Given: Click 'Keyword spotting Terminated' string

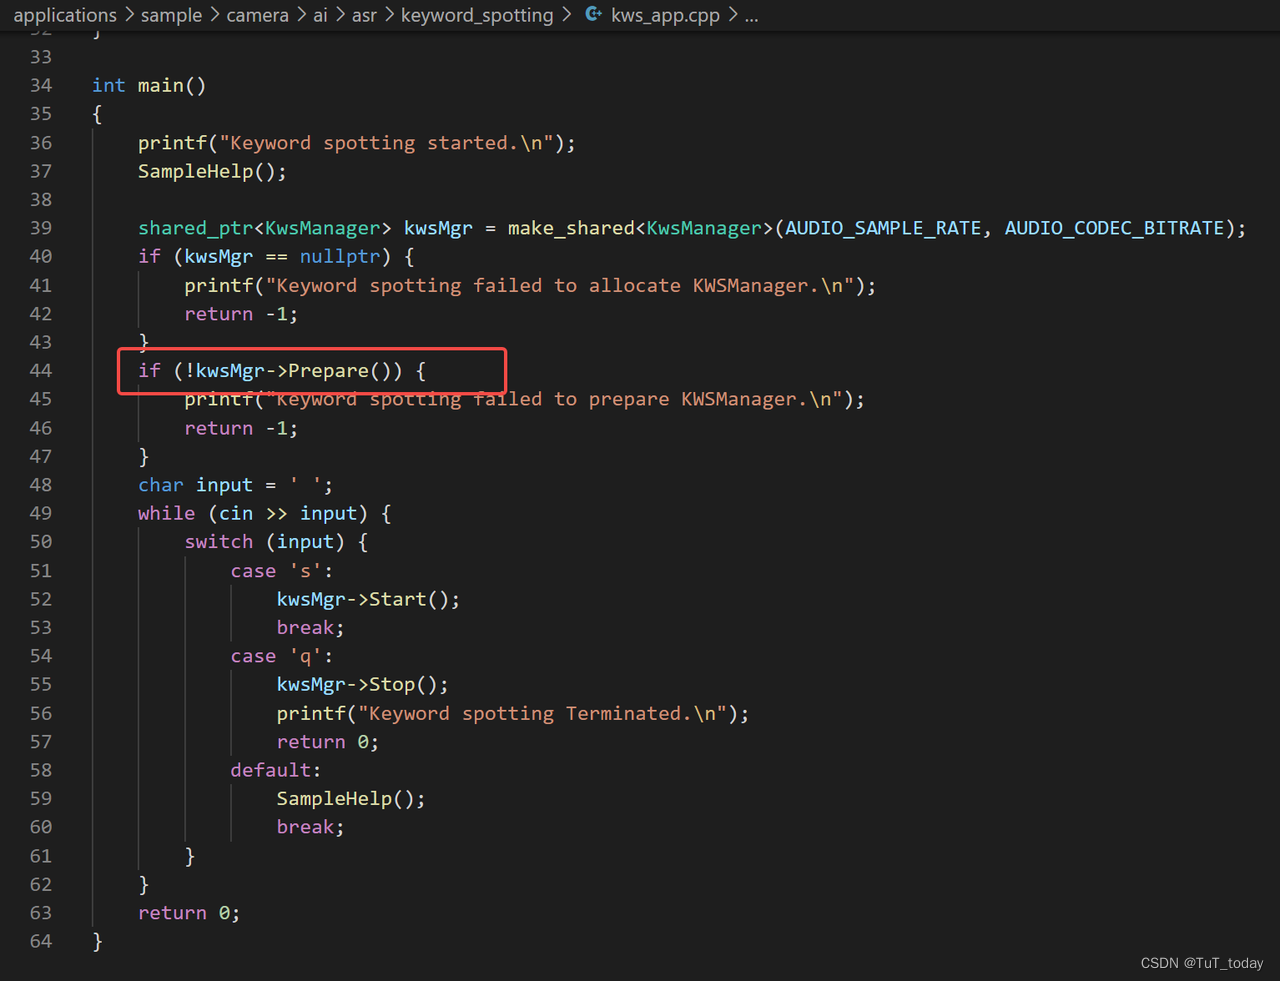Looking at the screenshot, I should pos(542,713).
